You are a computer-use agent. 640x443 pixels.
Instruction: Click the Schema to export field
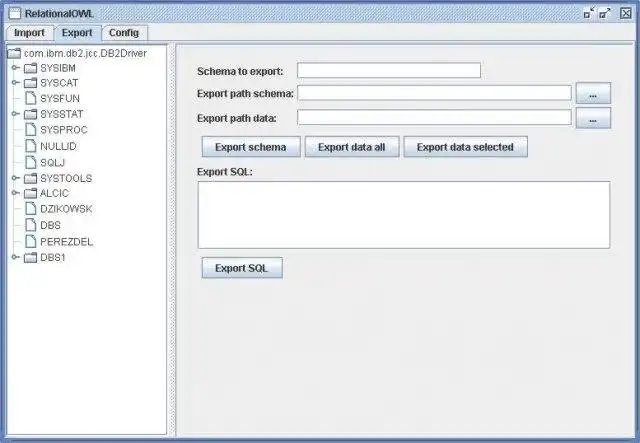pos(389,70)
